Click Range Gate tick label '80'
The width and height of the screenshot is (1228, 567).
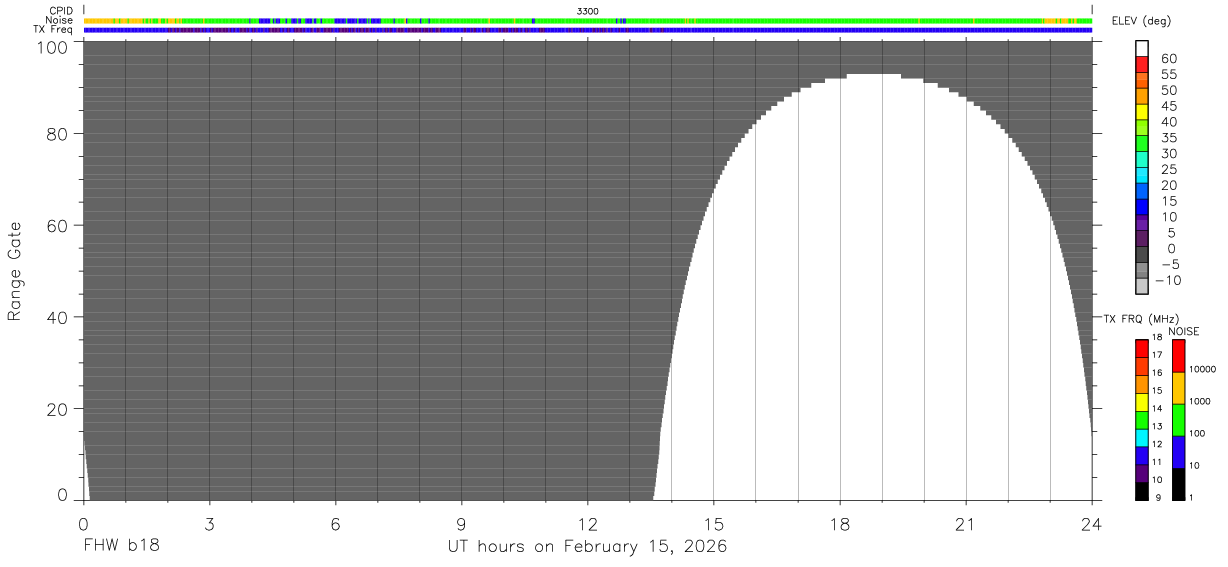tap(58, 133)
